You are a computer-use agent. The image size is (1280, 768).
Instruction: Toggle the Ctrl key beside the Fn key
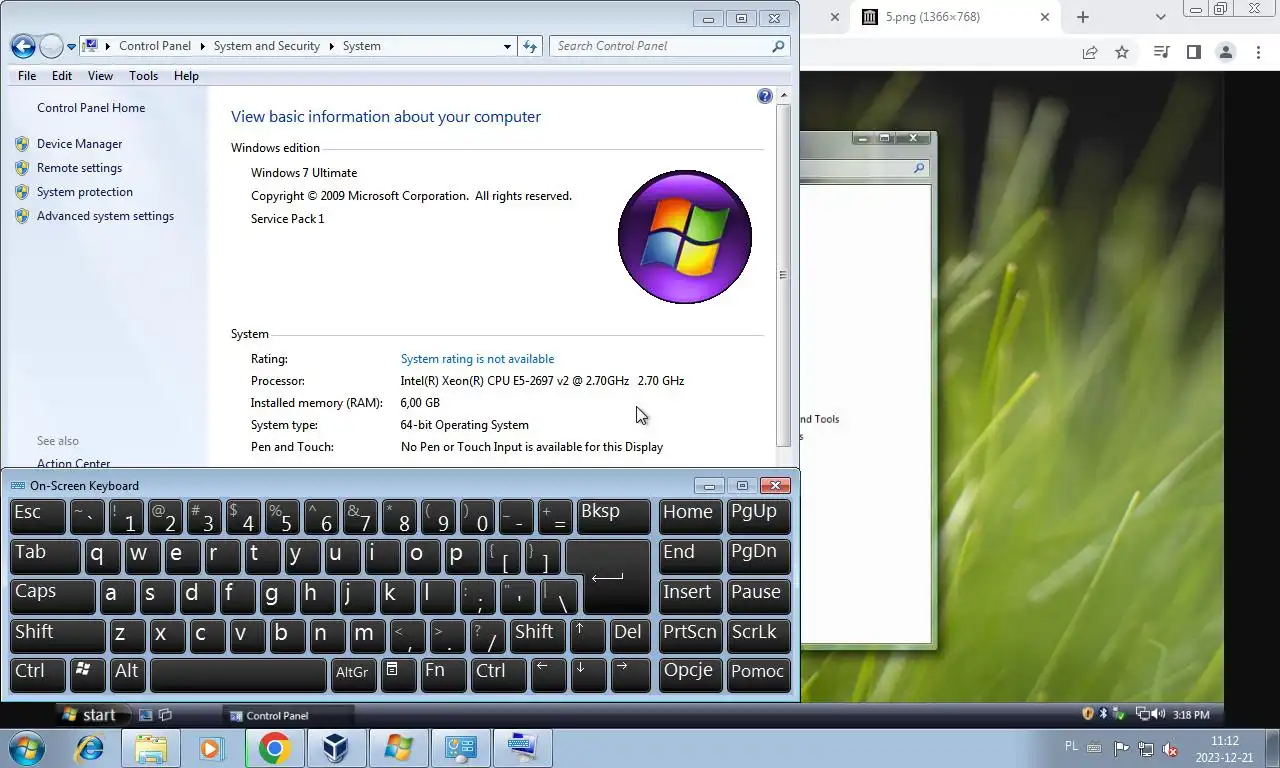(x=498, y=675)
